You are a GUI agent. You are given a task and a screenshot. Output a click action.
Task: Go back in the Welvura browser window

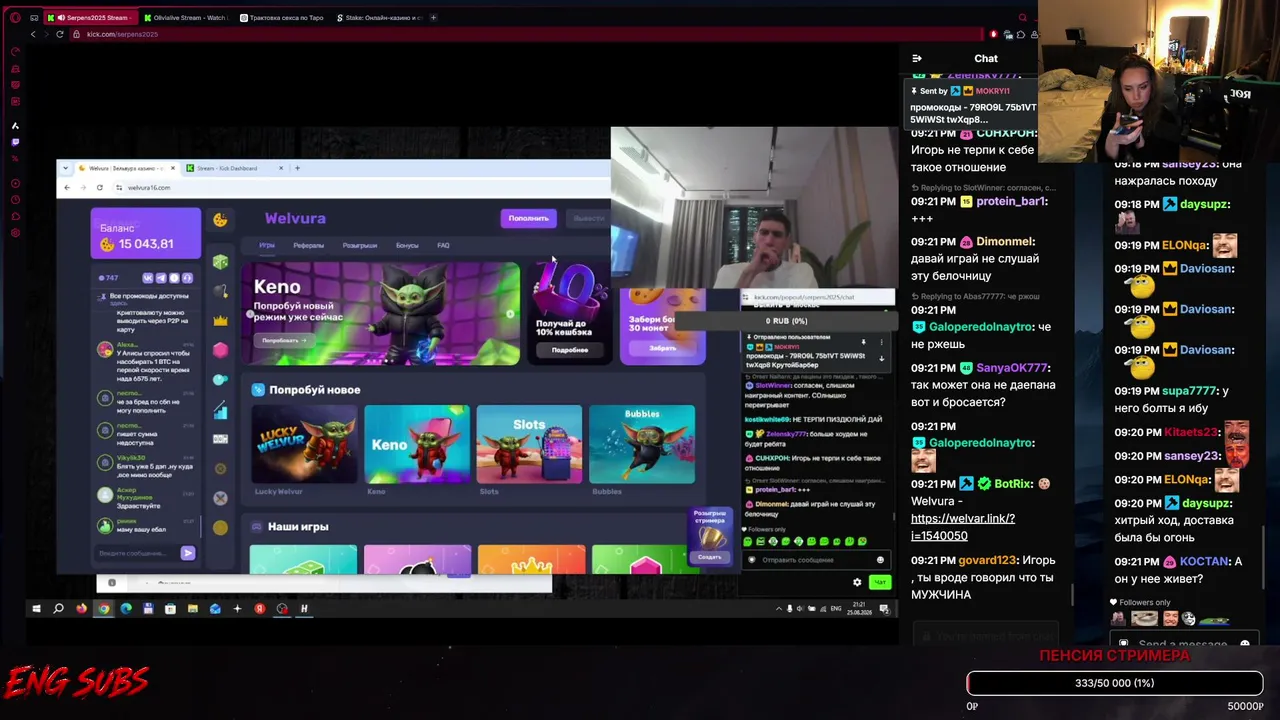(67, 187)
